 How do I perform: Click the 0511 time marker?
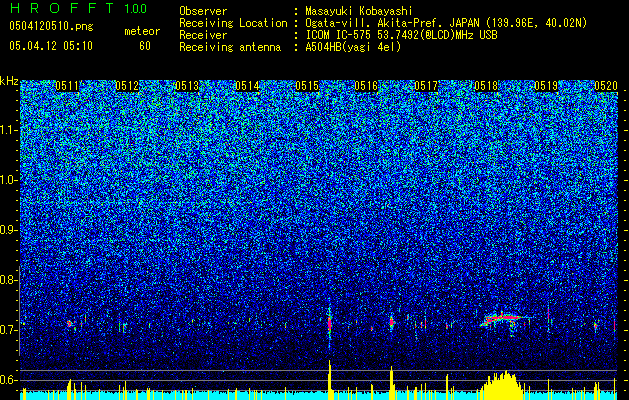(x=67, y=86)
